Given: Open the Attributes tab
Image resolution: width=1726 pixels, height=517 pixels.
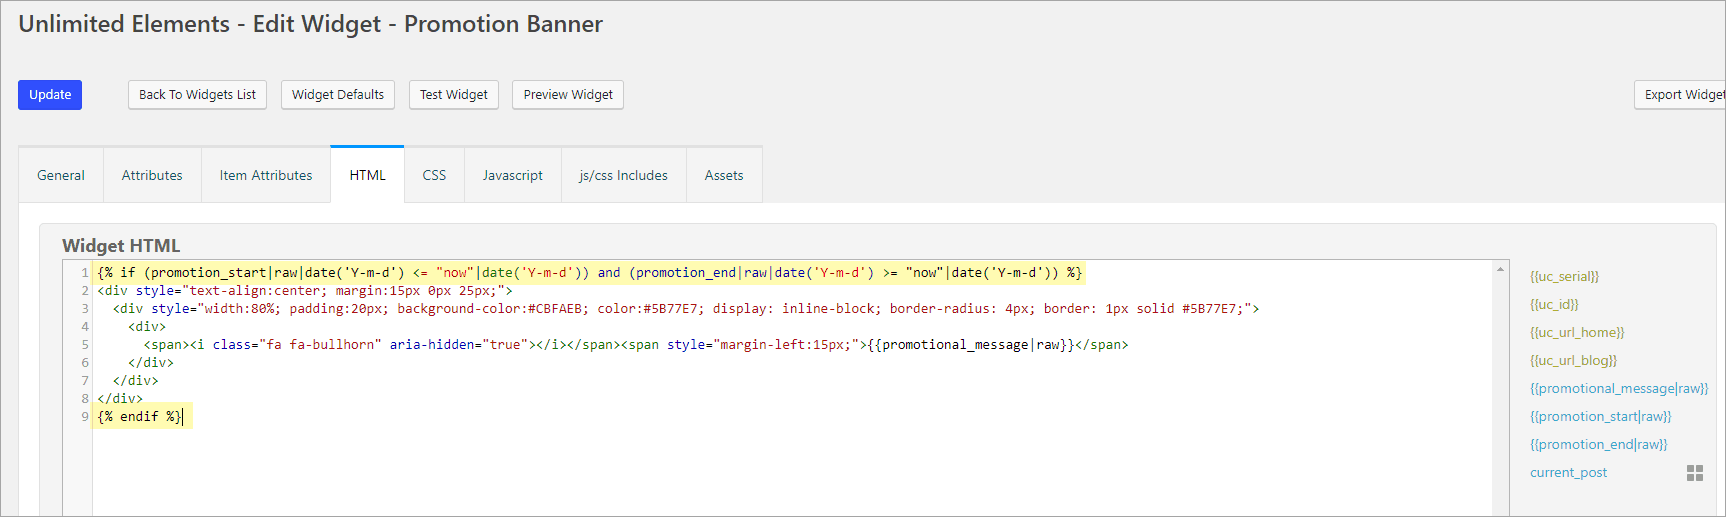Looking at the screenshot, I should click(152, 175).
